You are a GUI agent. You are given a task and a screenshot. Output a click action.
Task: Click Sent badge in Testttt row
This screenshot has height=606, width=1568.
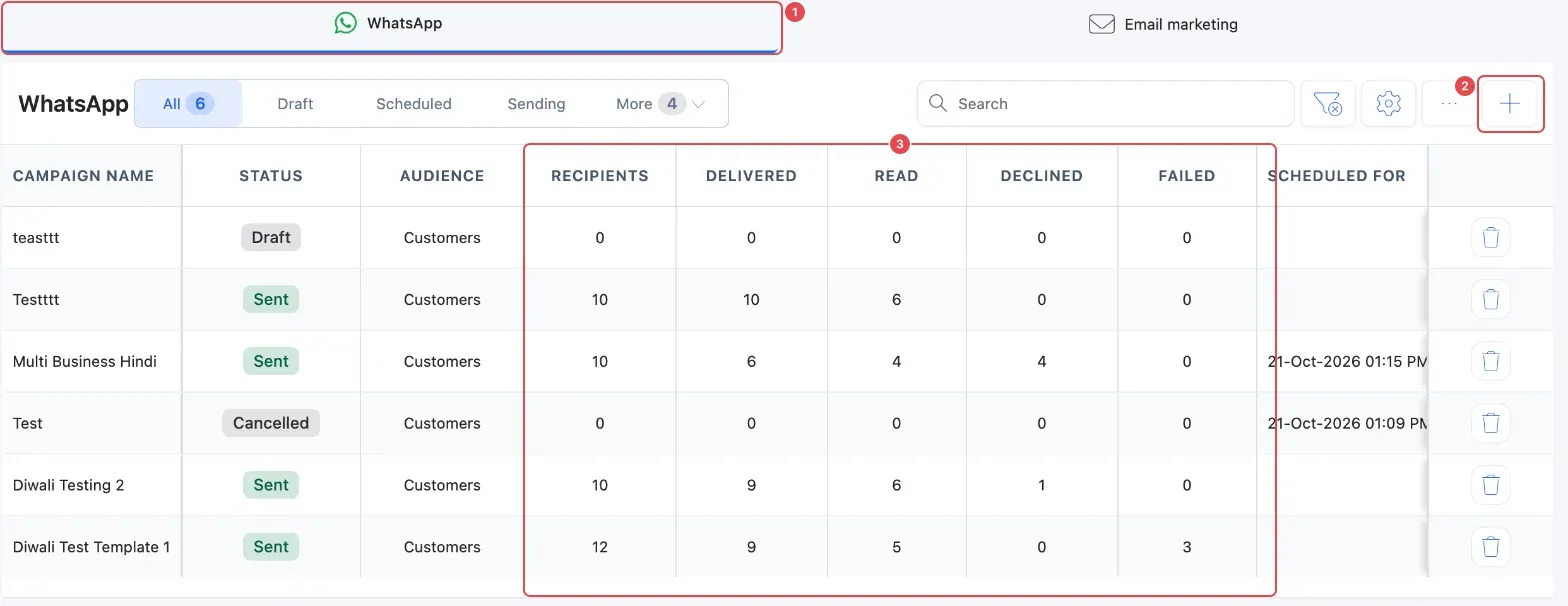(x=271, y=299)
